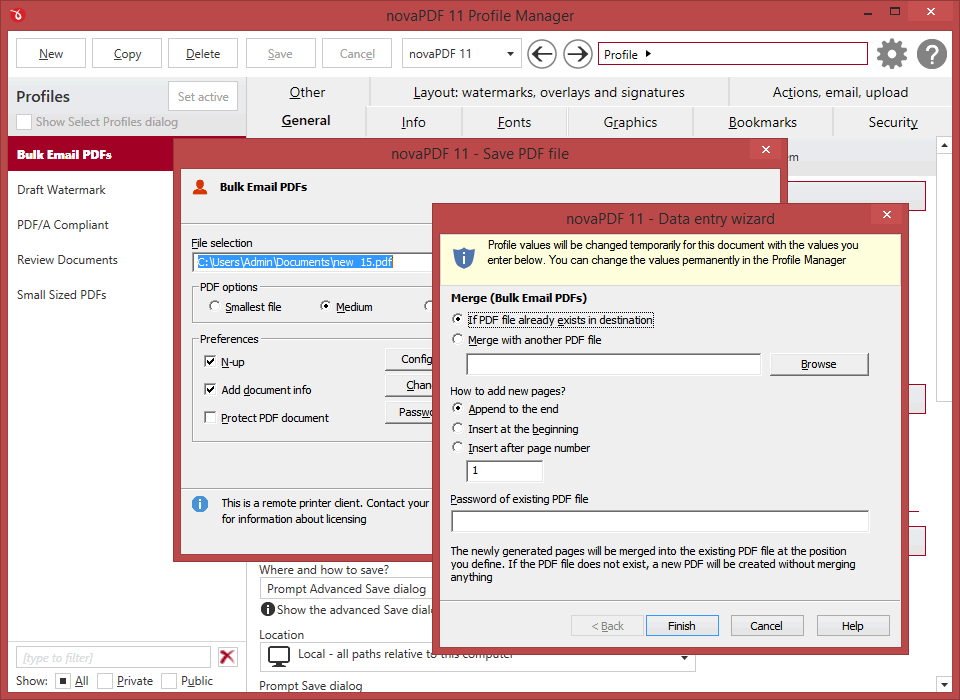Viewport: 960px width, 700px height.
Task: Select the Draft Watermark profile
Action: tap(91, 190)
